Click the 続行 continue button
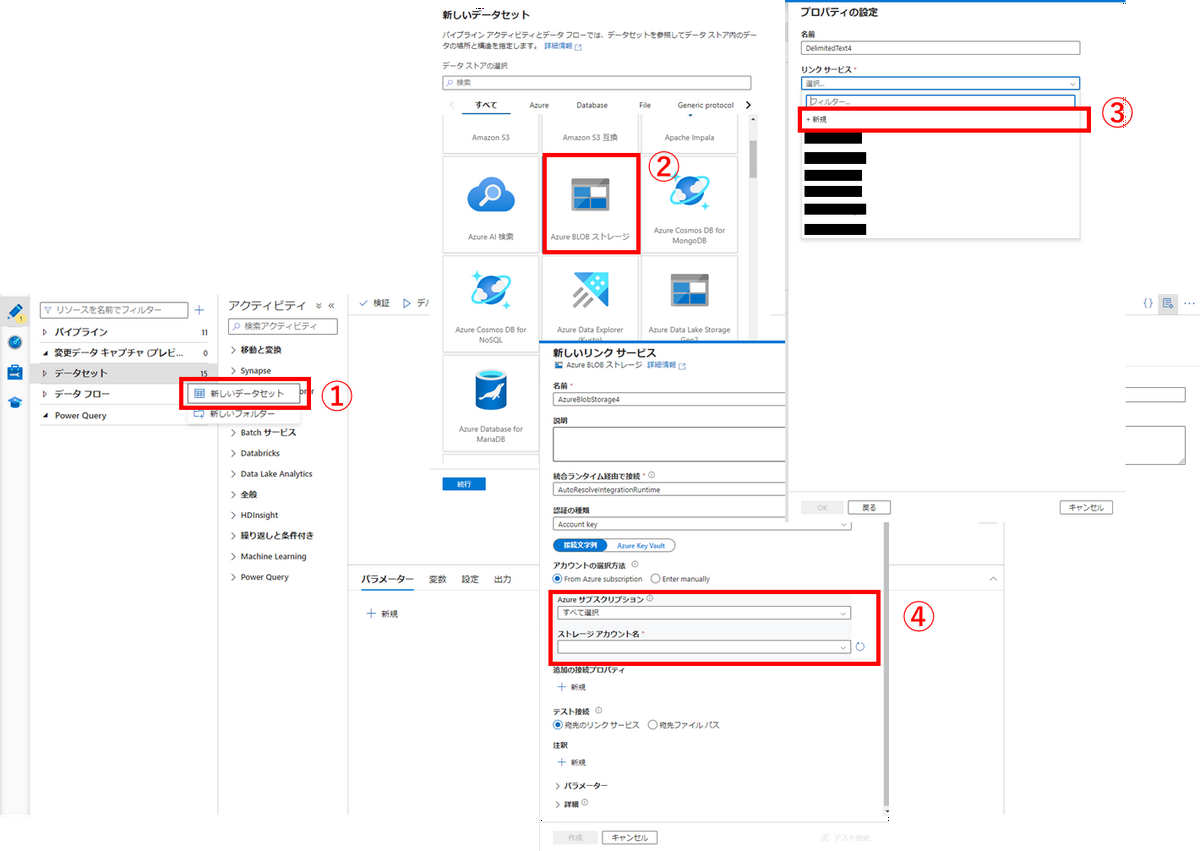 464,484
